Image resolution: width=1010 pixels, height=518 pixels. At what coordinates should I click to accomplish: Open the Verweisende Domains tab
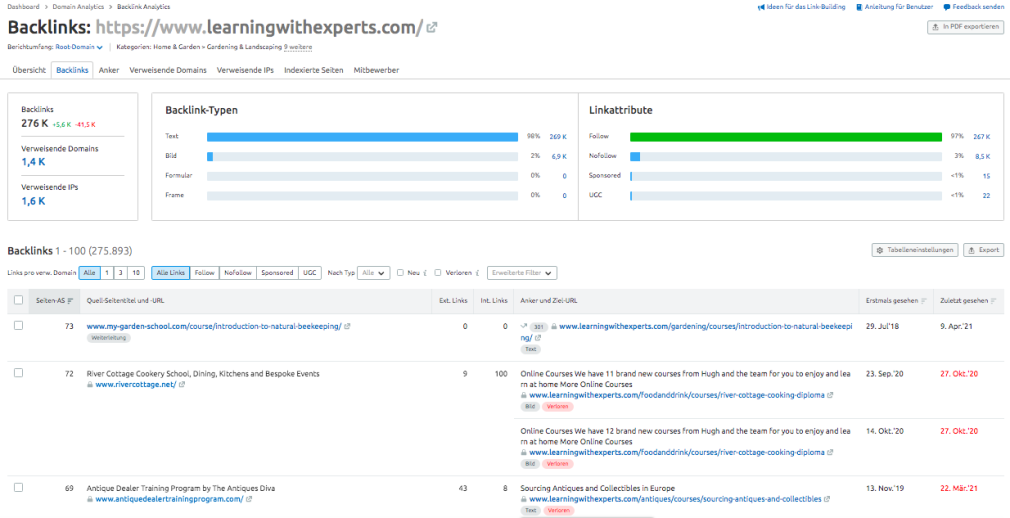[x=168, y=70]
